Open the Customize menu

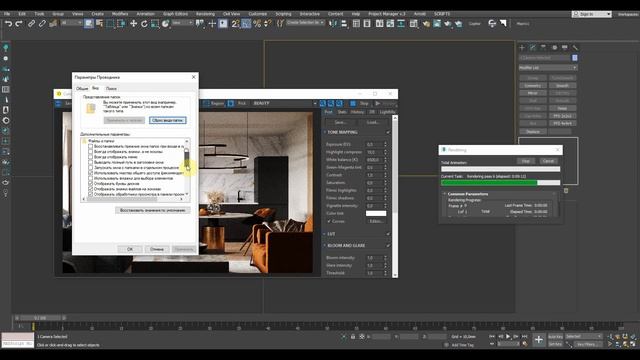pos(258,14)
